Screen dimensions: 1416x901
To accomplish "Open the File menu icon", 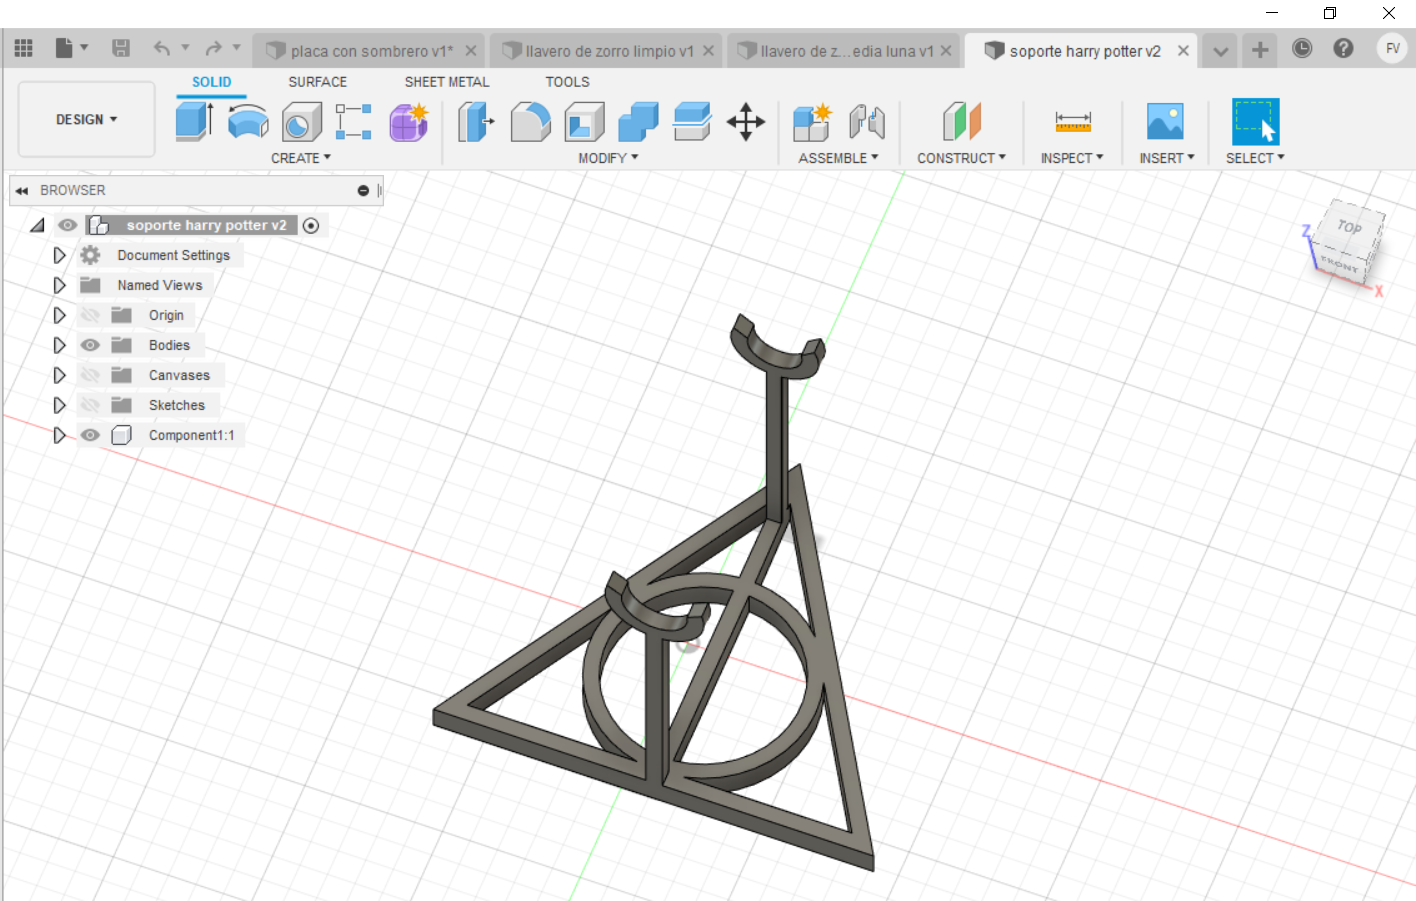I will 64,48.
